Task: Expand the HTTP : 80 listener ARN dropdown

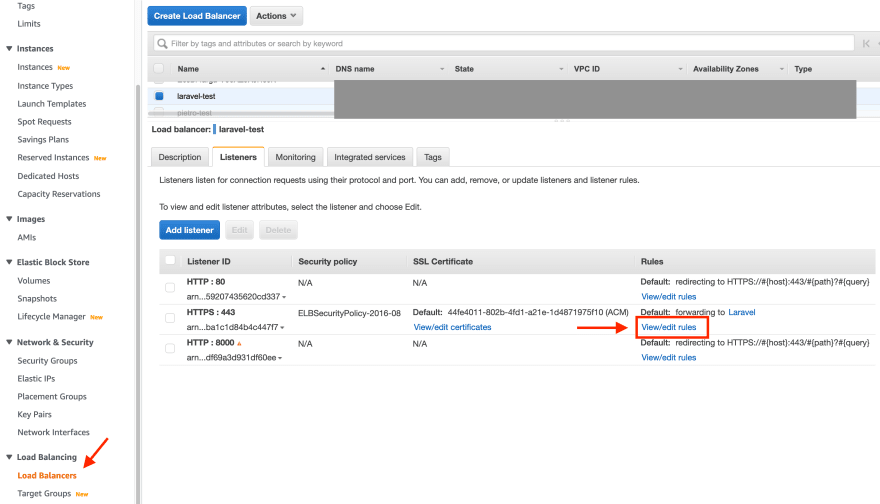Action: pyautogui.click(x=284, y=297)
